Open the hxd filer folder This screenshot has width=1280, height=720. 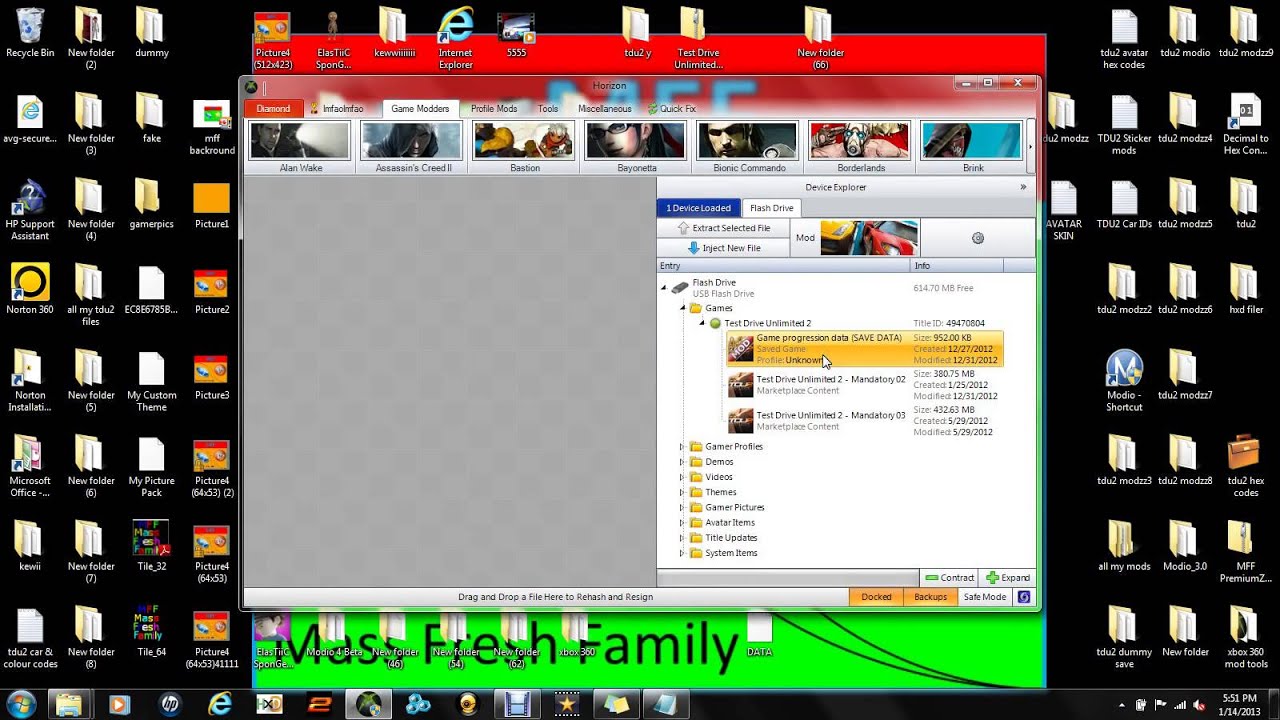pos(1245,289)
